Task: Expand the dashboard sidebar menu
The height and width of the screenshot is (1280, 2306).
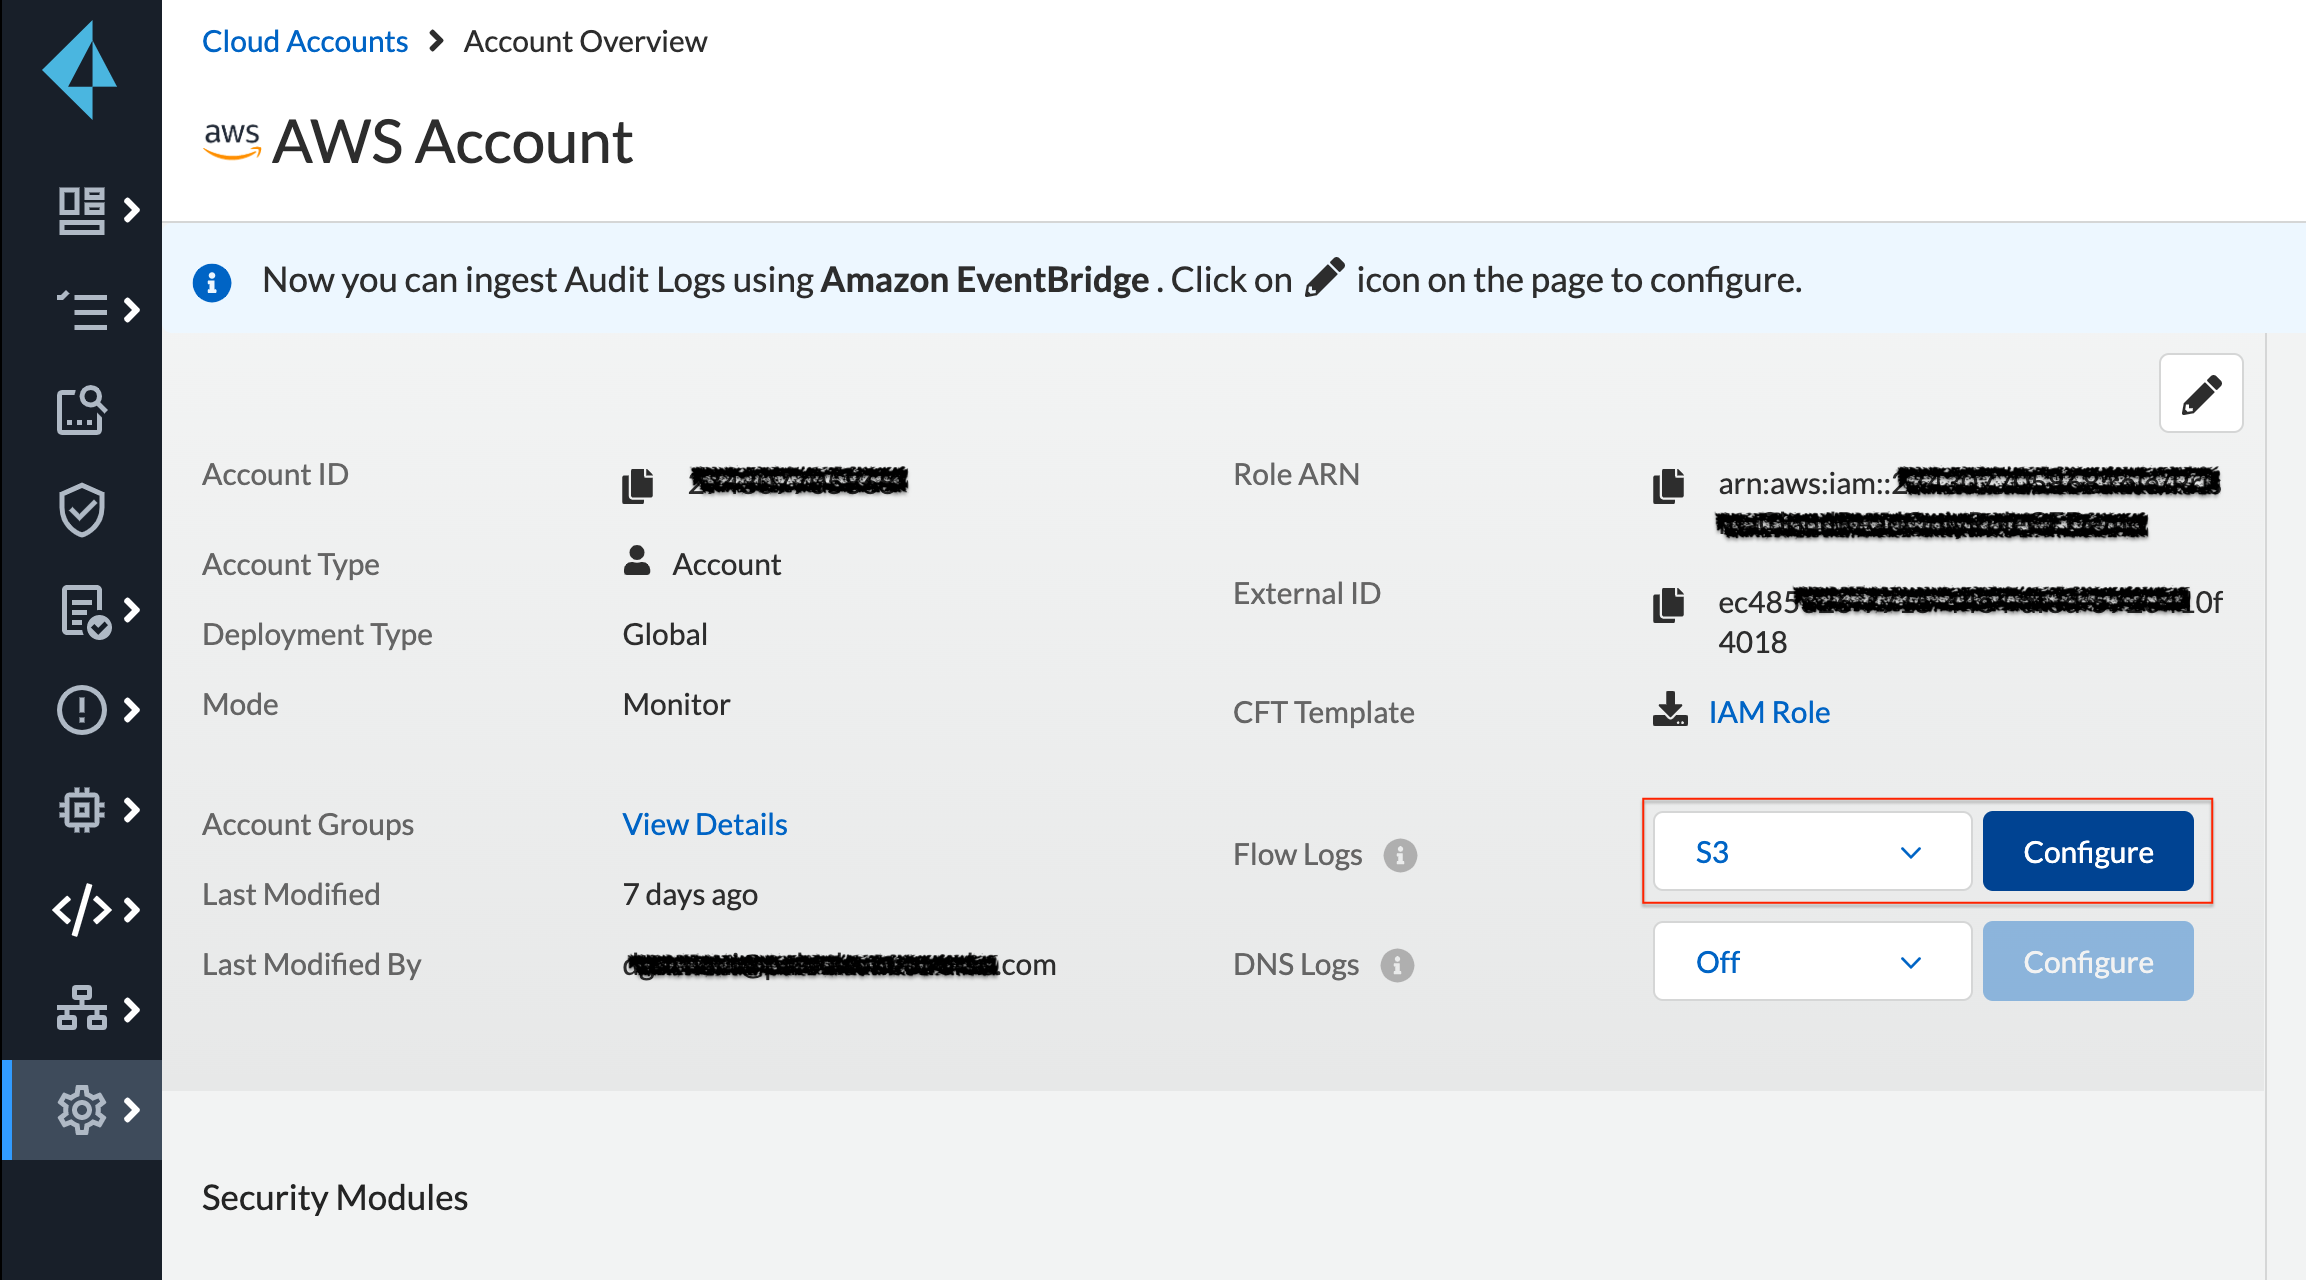Action: pos(96,210)
